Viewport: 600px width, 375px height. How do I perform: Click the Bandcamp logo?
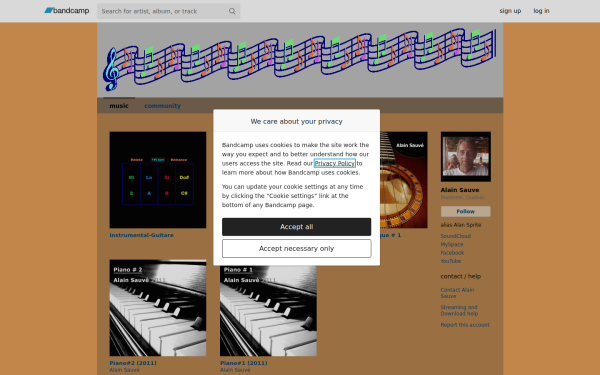coord(67,11)
